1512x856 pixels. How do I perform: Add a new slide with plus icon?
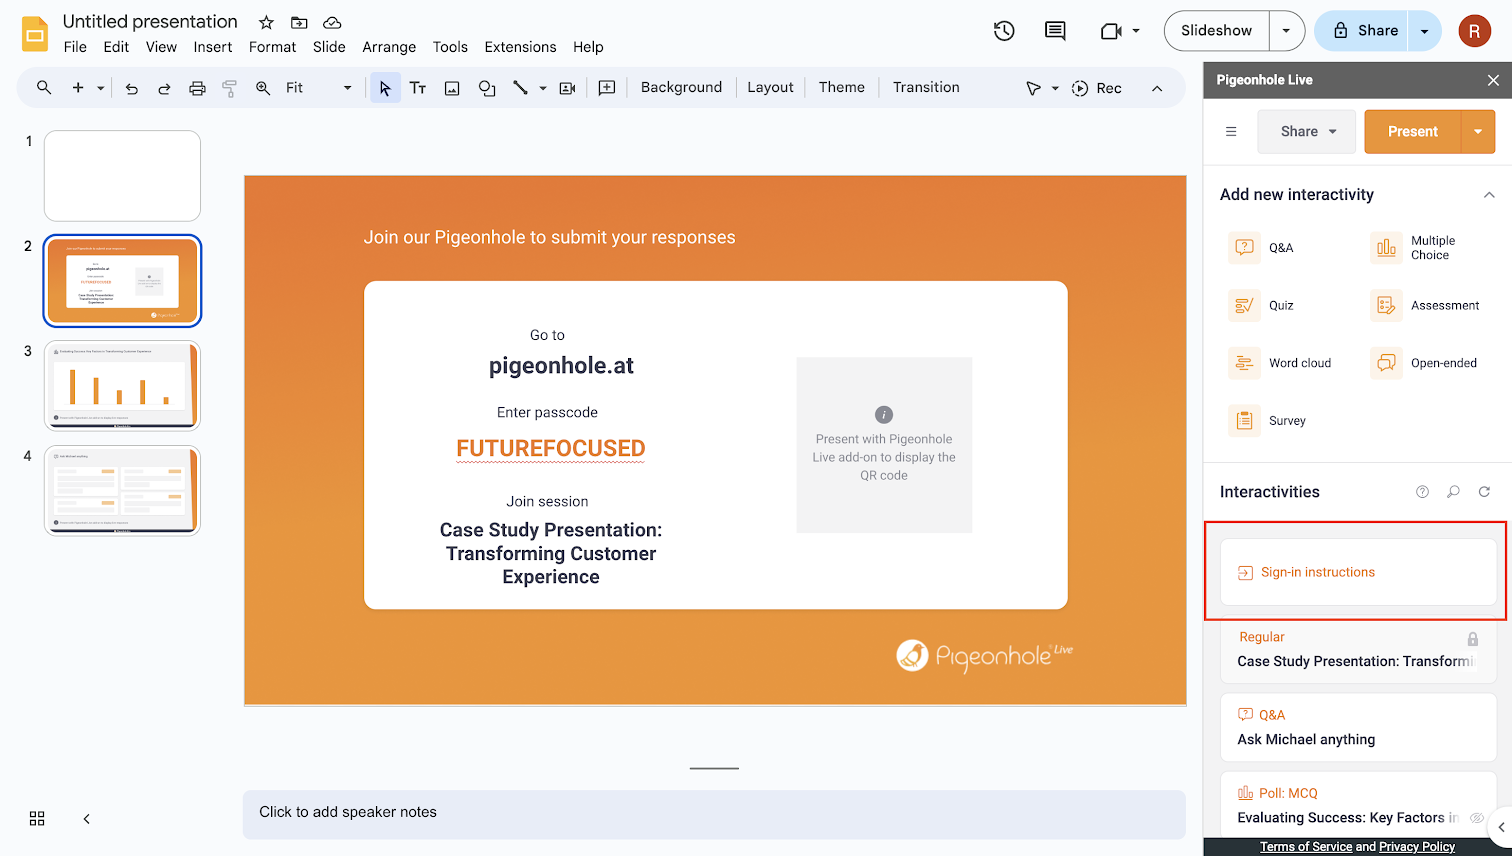(x=78, y=88)
